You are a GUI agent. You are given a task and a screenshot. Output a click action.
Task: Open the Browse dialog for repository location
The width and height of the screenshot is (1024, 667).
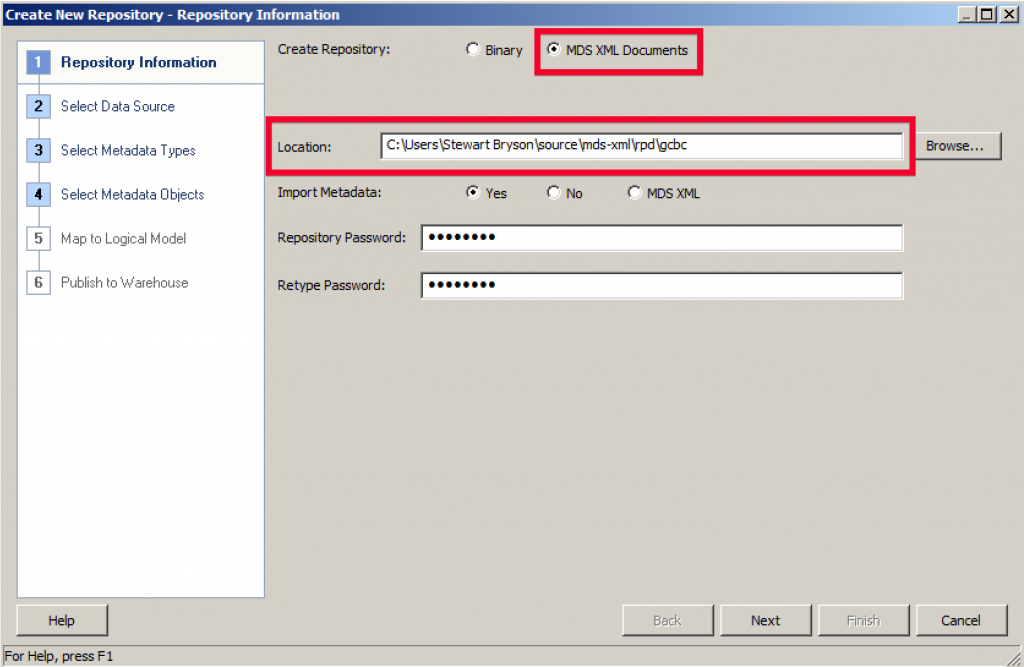coord(957,145)
